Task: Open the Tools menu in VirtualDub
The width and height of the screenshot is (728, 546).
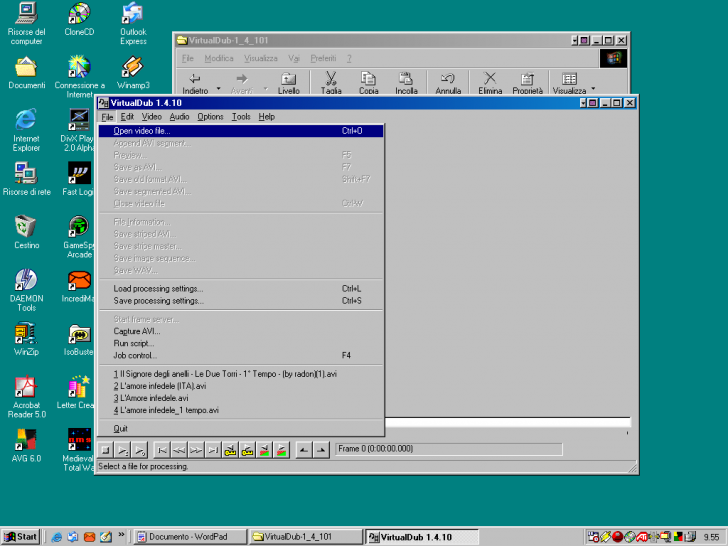Action: [241, 117]
